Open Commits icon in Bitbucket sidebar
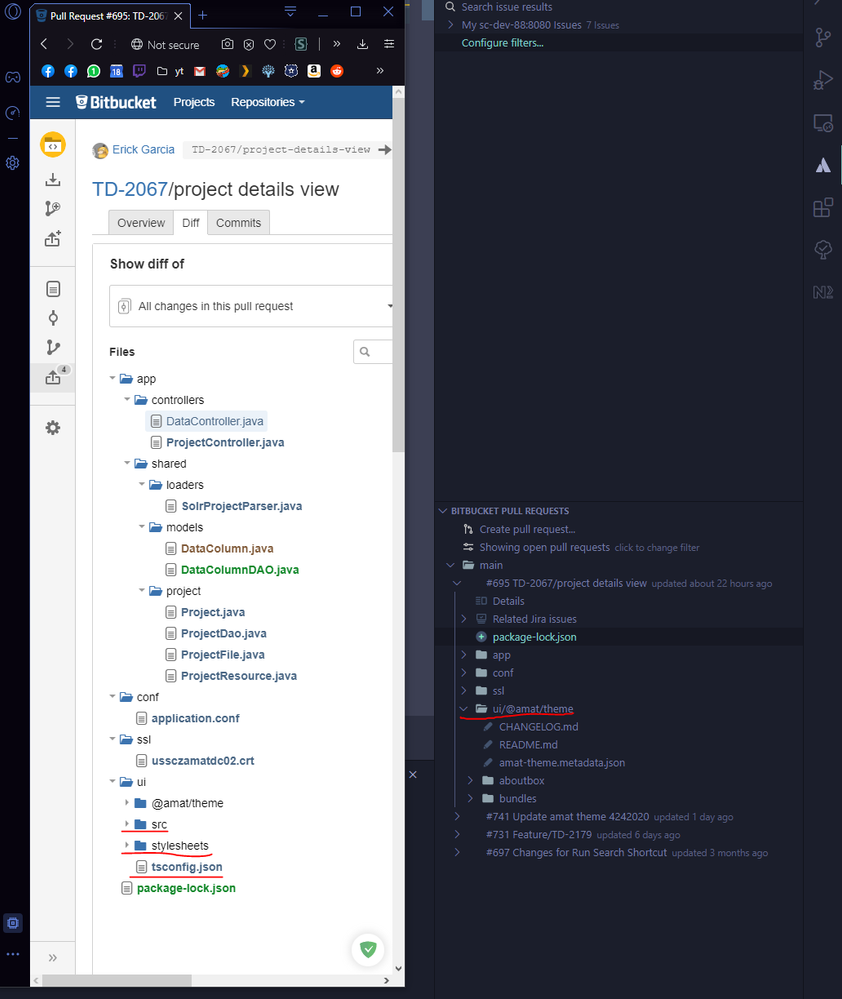The width and height of the screenshot is (842, 999). [53, 318]
